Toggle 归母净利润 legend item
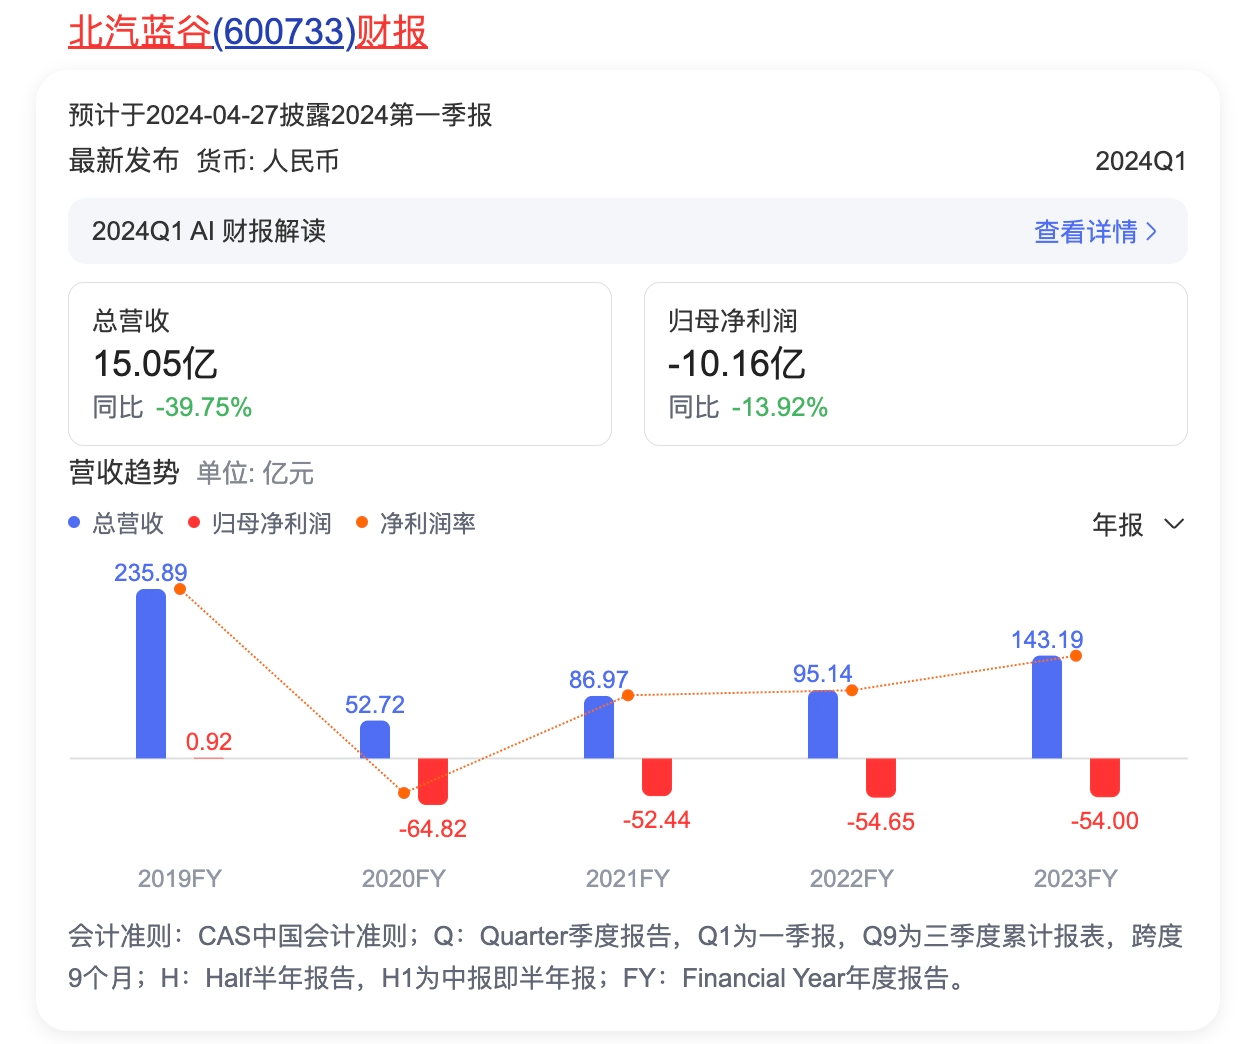Viewport: 1244px width, 1044px height. tap(260, 523)
